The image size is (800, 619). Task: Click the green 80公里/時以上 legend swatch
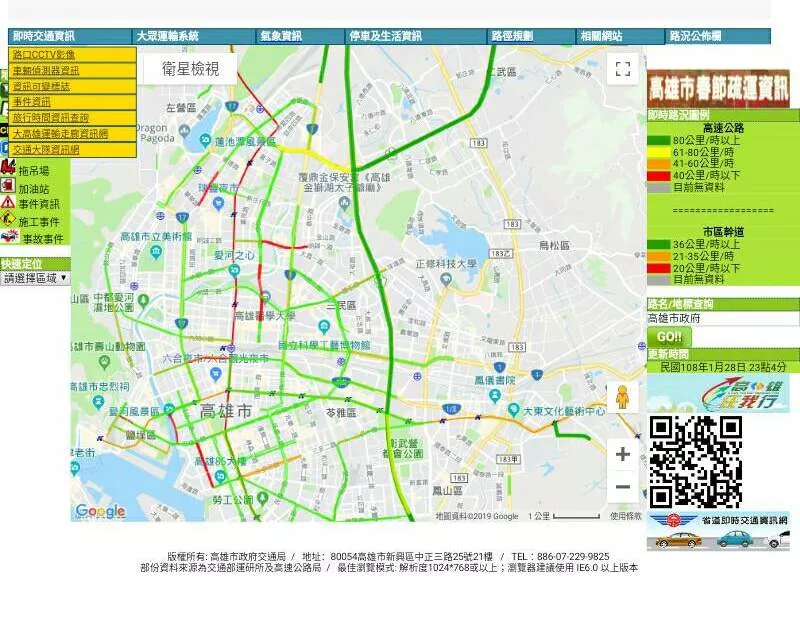(x=659, y=140)
